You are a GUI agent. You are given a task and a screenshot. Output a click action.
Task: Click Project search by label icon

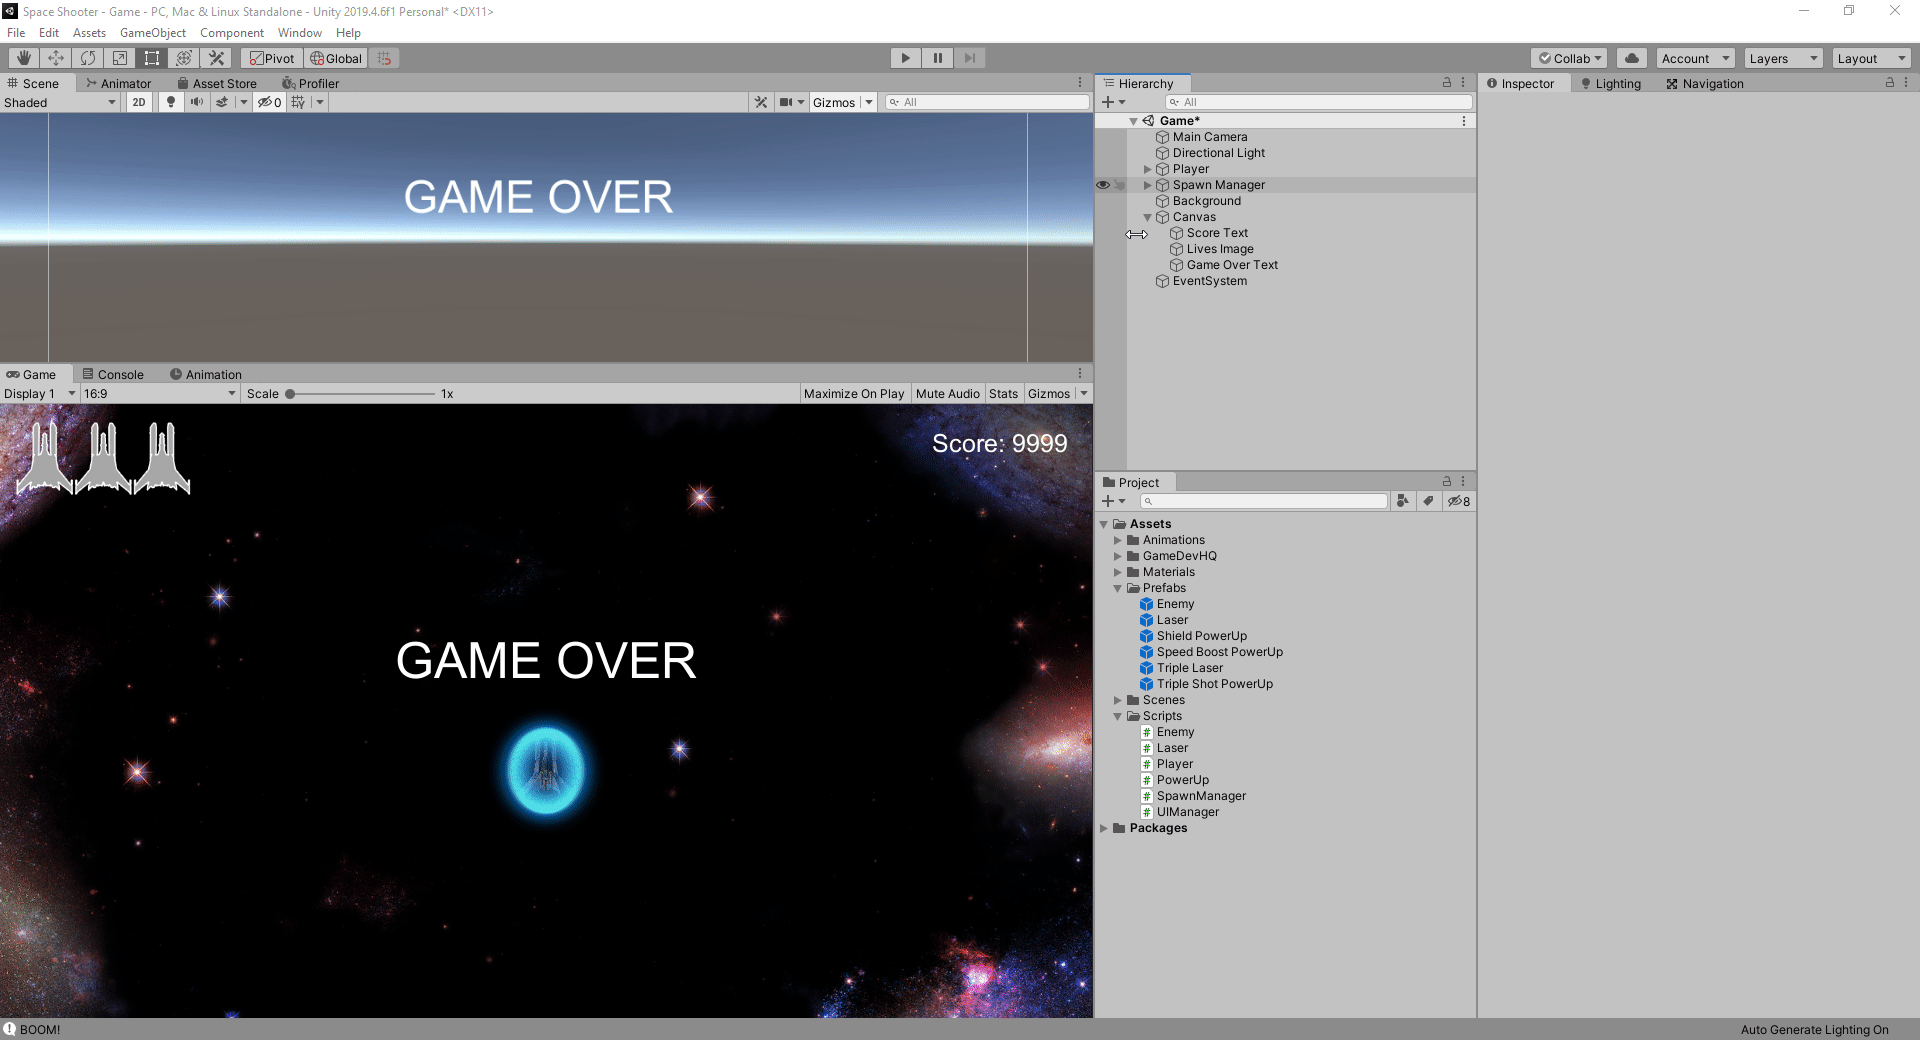coord(1429,501)
